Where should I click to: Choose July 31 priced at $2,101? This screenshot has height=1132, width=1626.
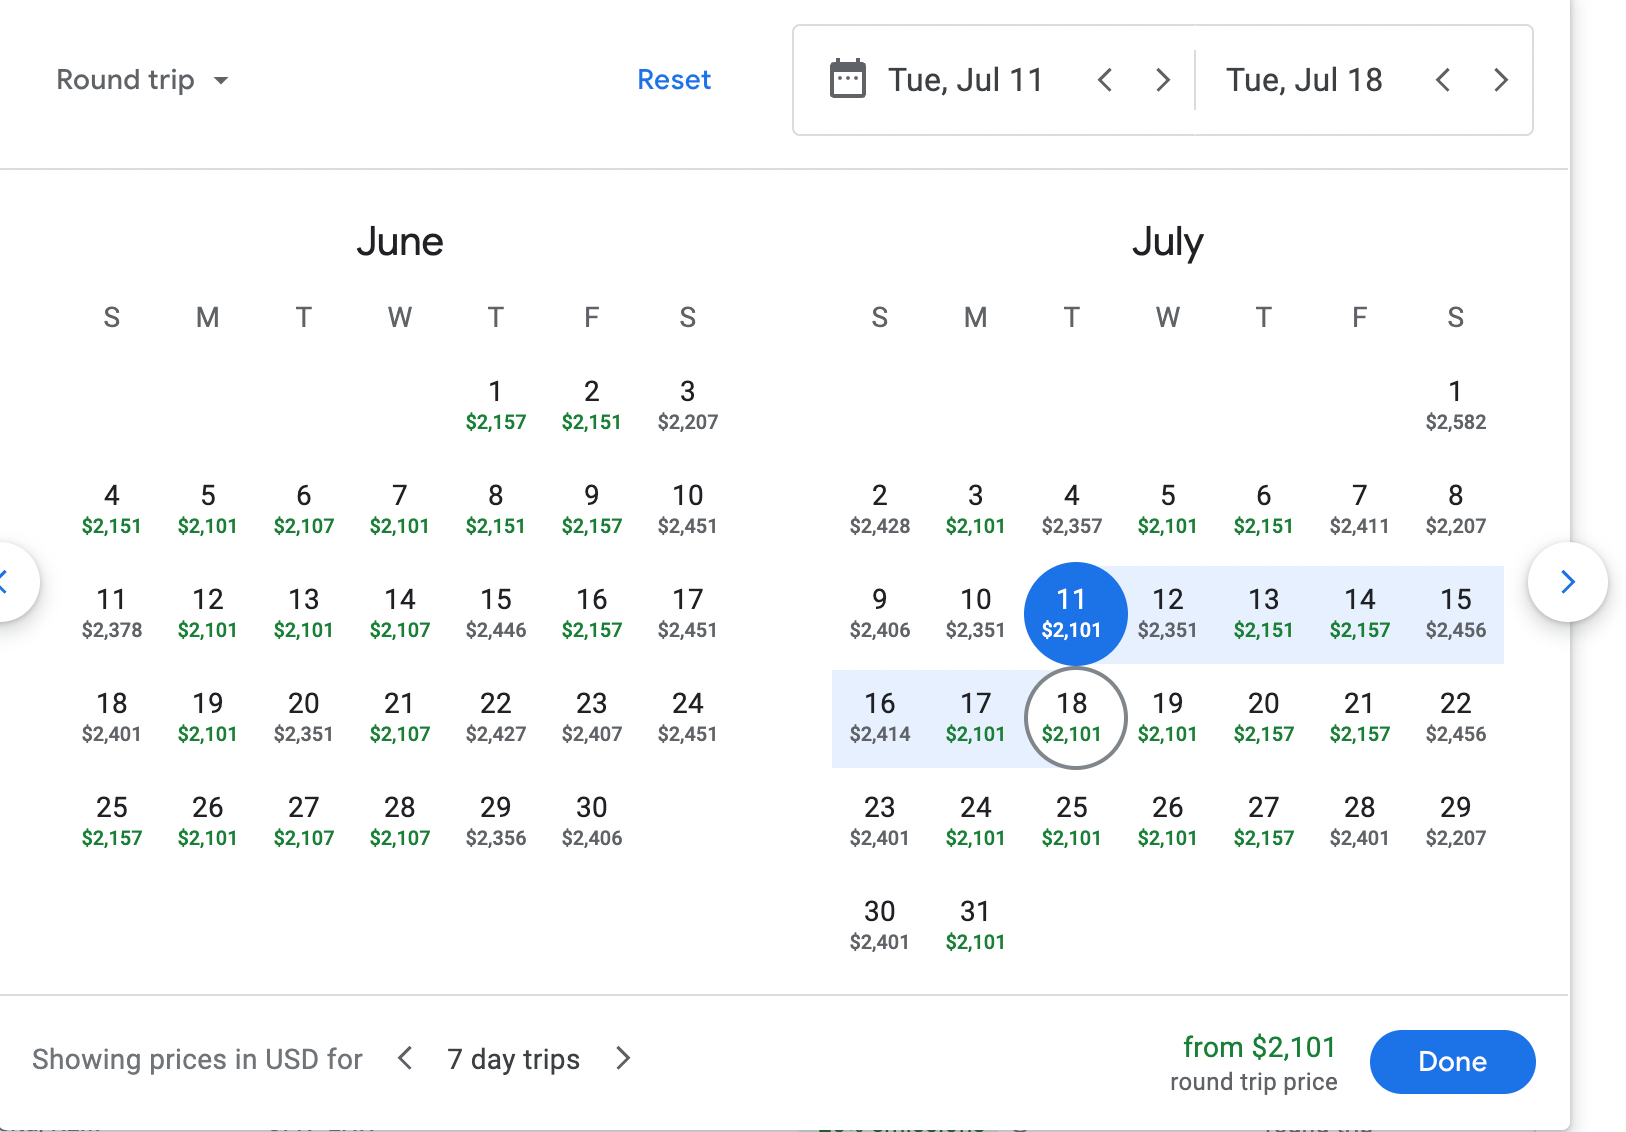[975, 925]
